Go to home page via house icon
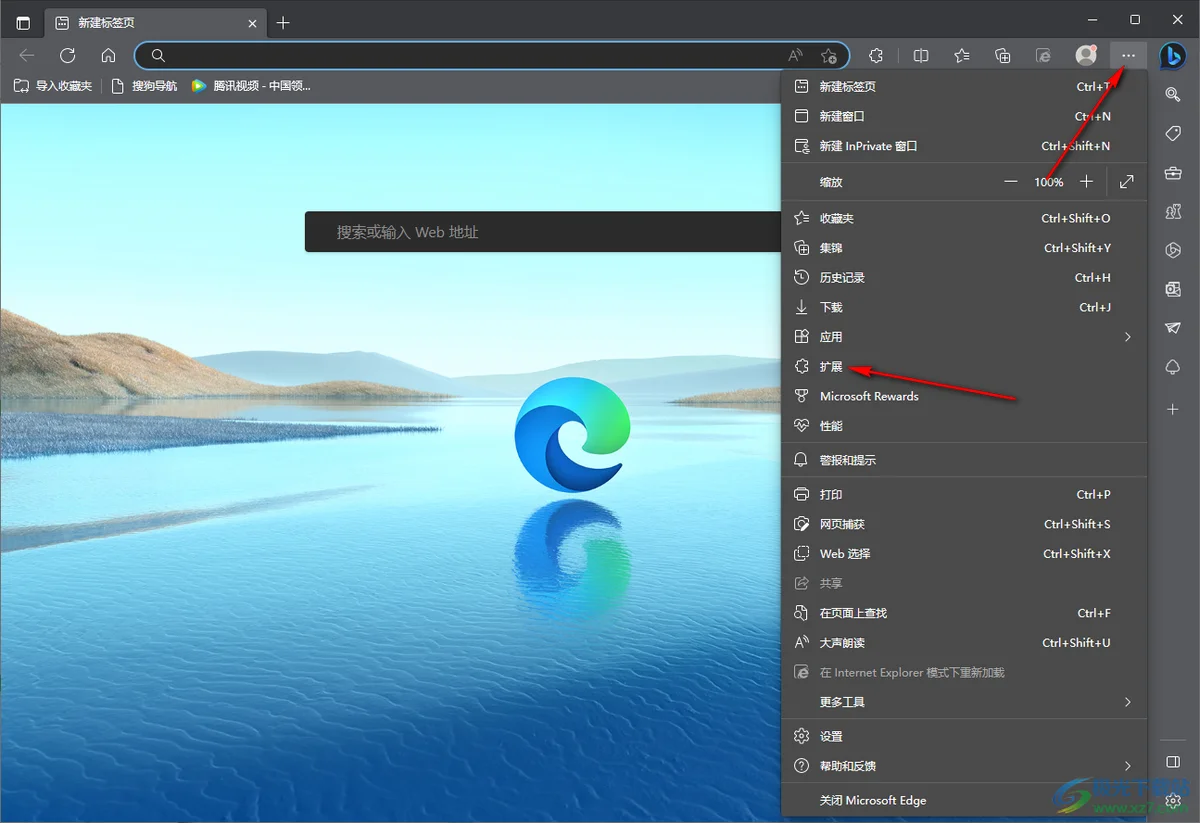 click(108, 55)
